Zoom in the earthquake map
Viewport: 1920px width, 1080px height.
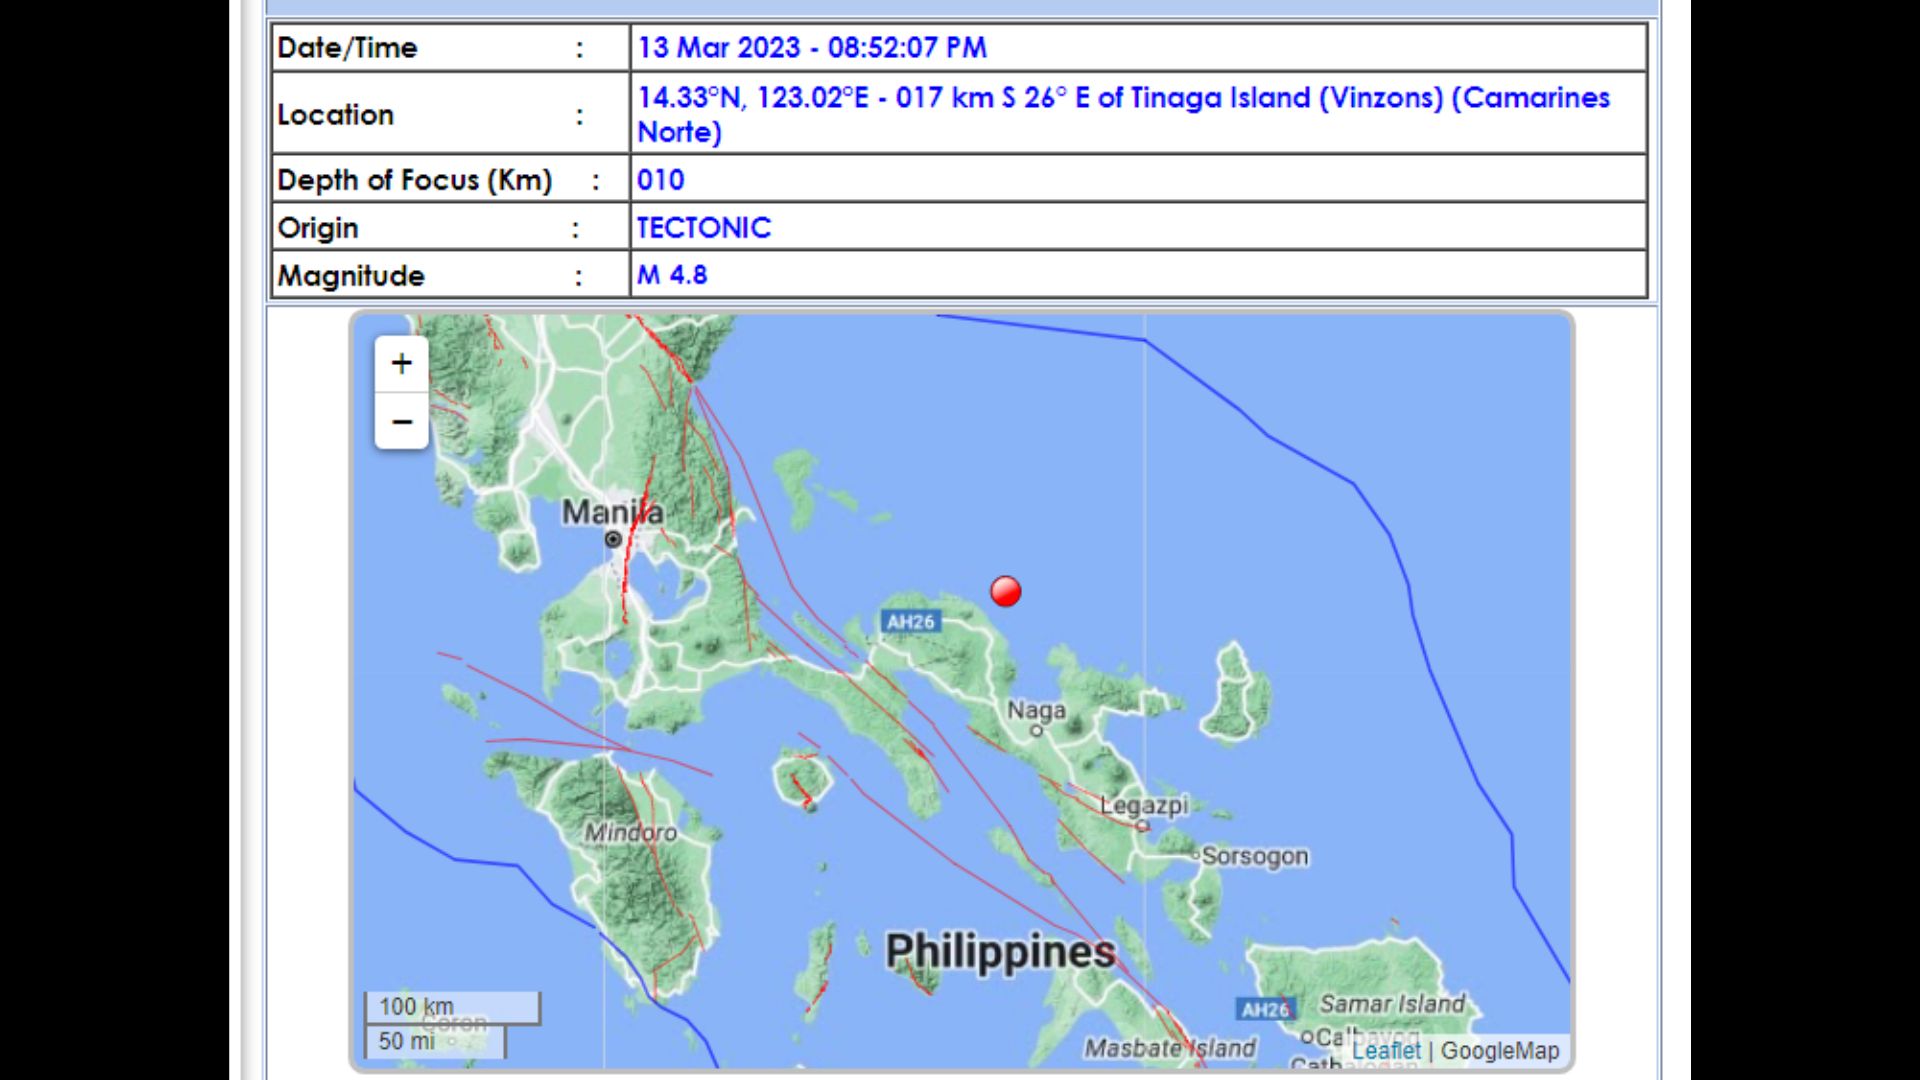click(x=401, y=364)
